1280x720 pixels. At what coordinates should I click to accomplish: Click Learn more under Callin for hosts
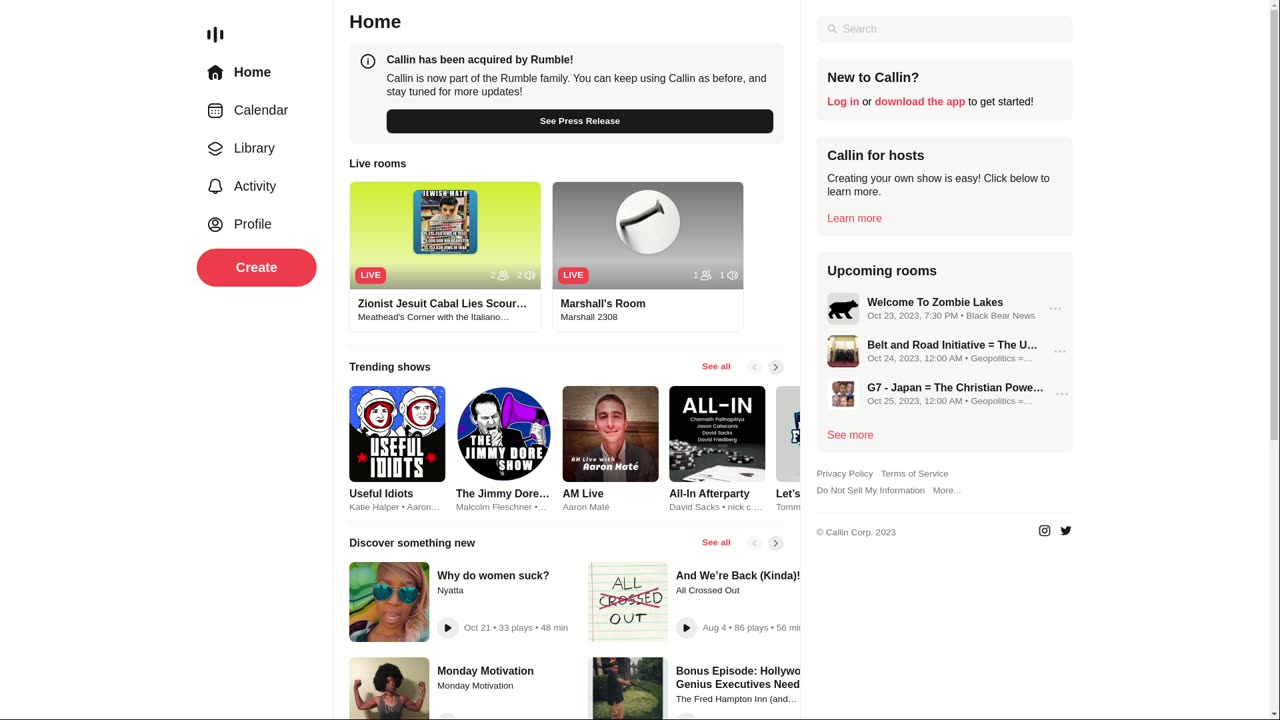click(x=854, y=218)
